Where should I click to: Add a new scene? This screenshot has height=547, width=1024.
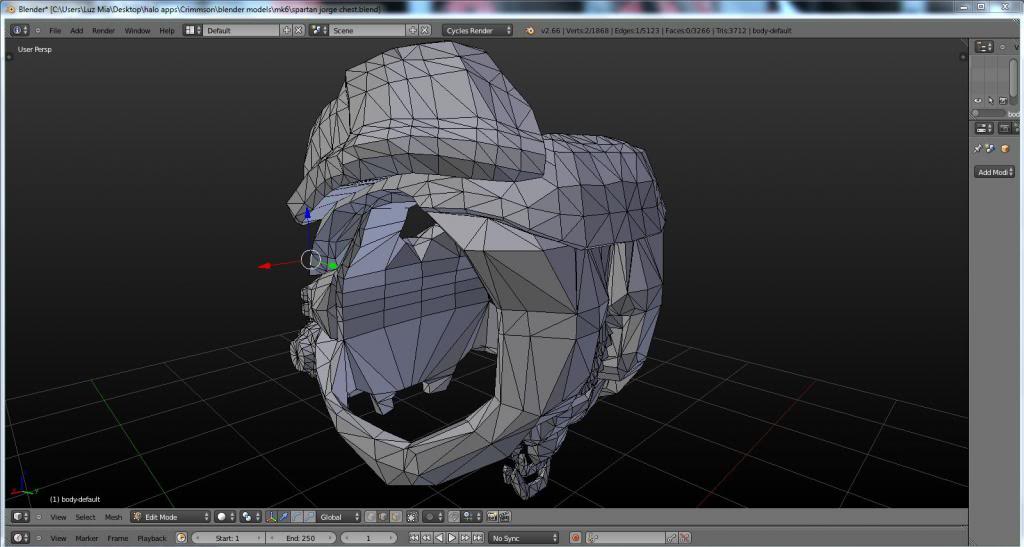413,31
